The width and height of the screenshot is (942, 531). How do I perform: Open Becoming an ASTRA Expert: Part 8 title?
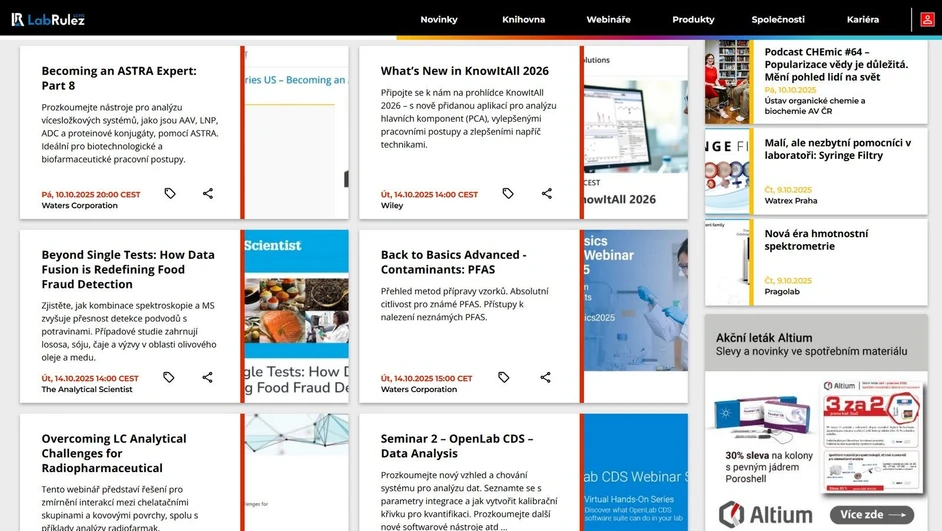[x=119, y=78]
